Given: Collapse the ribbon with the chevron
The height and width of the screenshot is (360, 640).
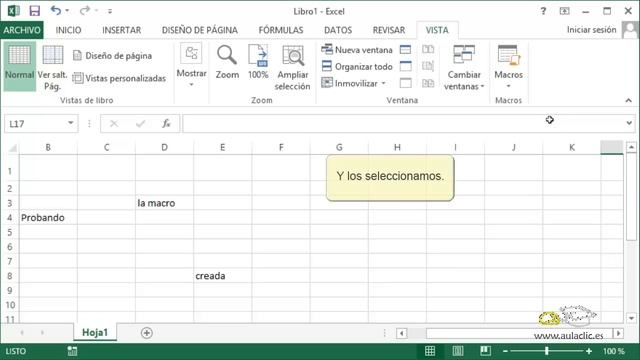Looking at the screenshot, I should [x=628, y=100].
